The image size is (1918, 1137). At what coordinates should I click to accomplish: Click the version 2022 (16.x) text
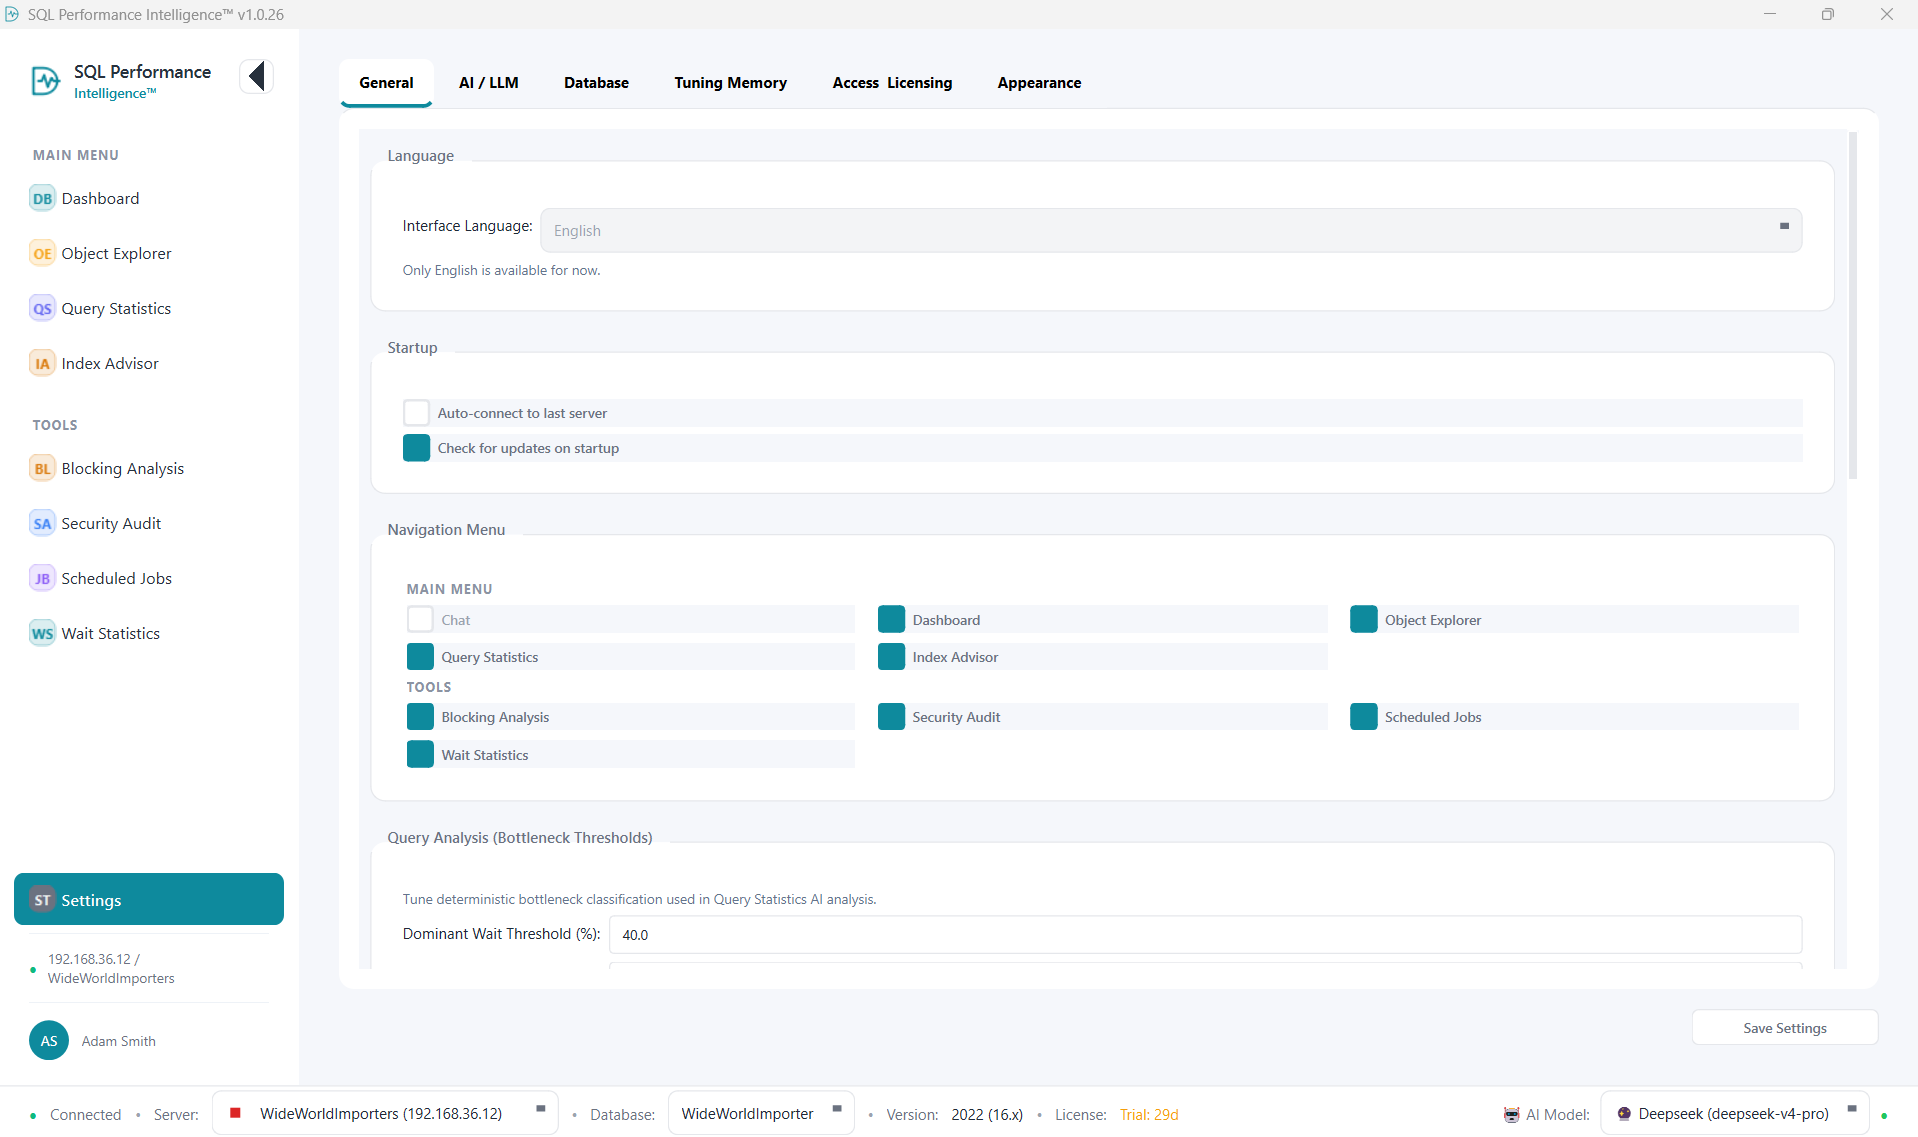click(987, 1114)
